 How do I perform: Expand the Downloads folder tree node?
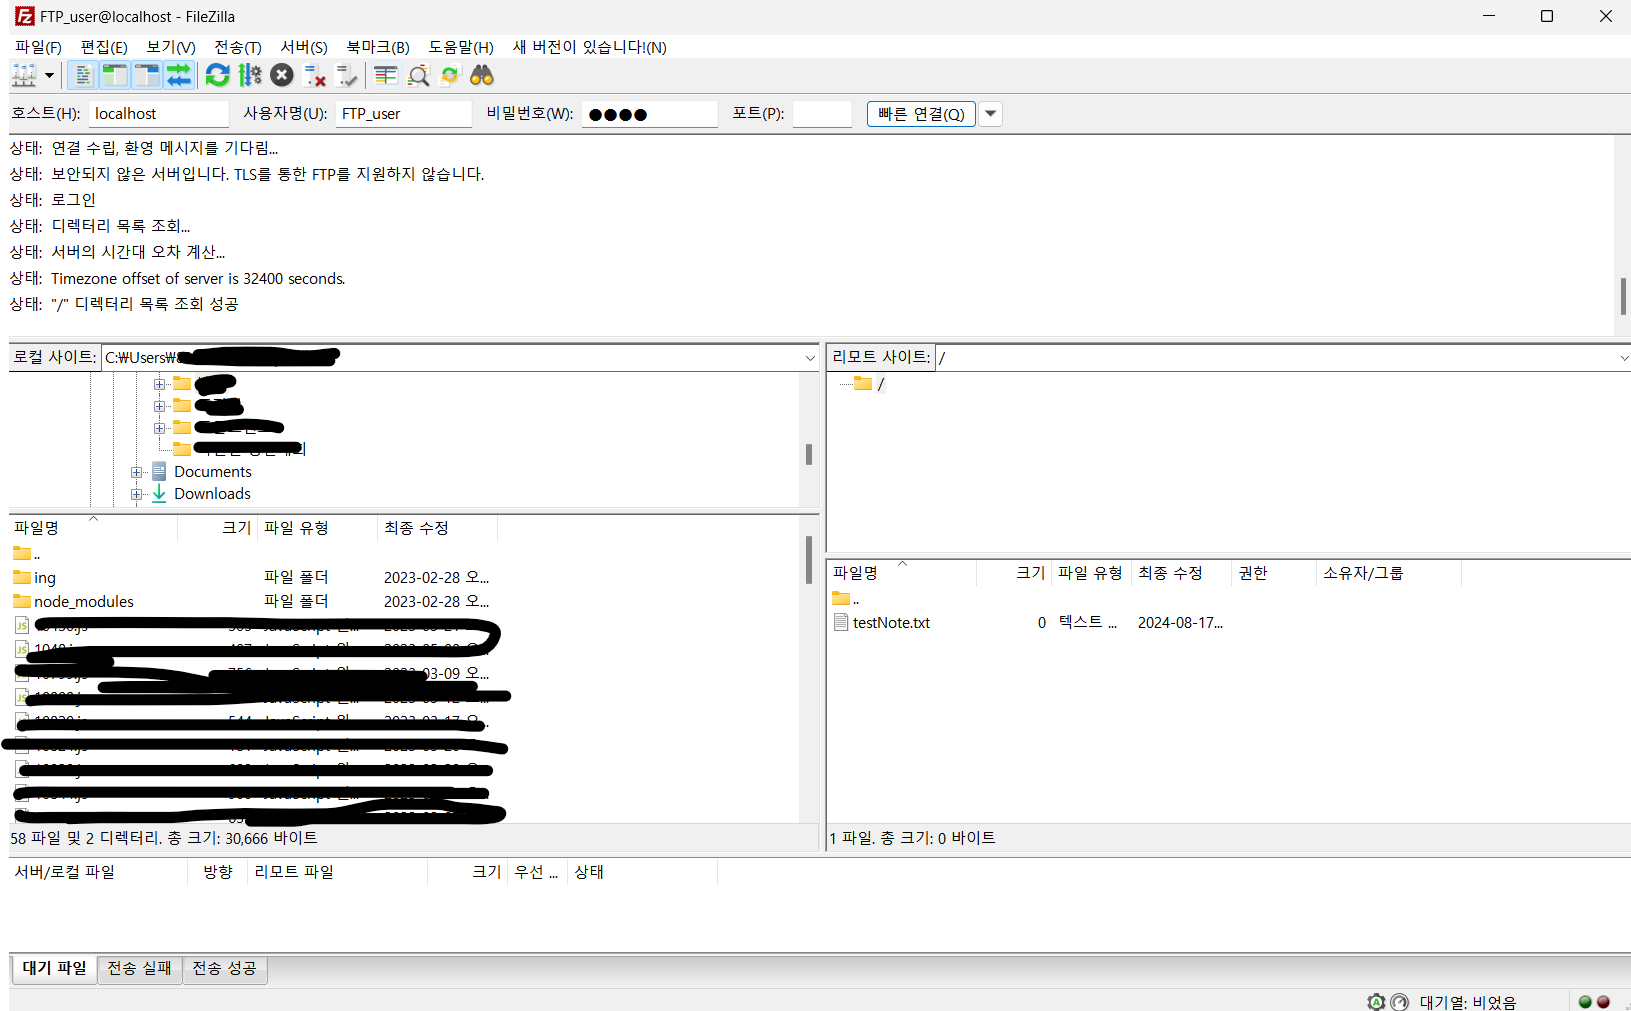(137, 494)
